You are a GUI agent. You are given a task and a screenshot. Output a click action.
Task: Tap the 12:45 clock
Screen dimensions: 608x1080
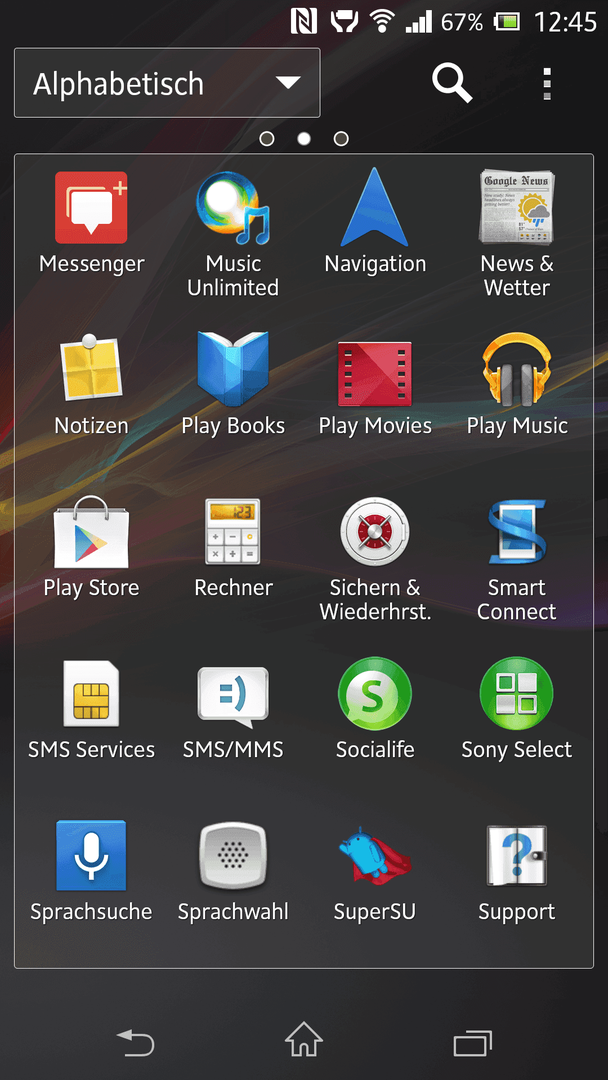point(565,21)
